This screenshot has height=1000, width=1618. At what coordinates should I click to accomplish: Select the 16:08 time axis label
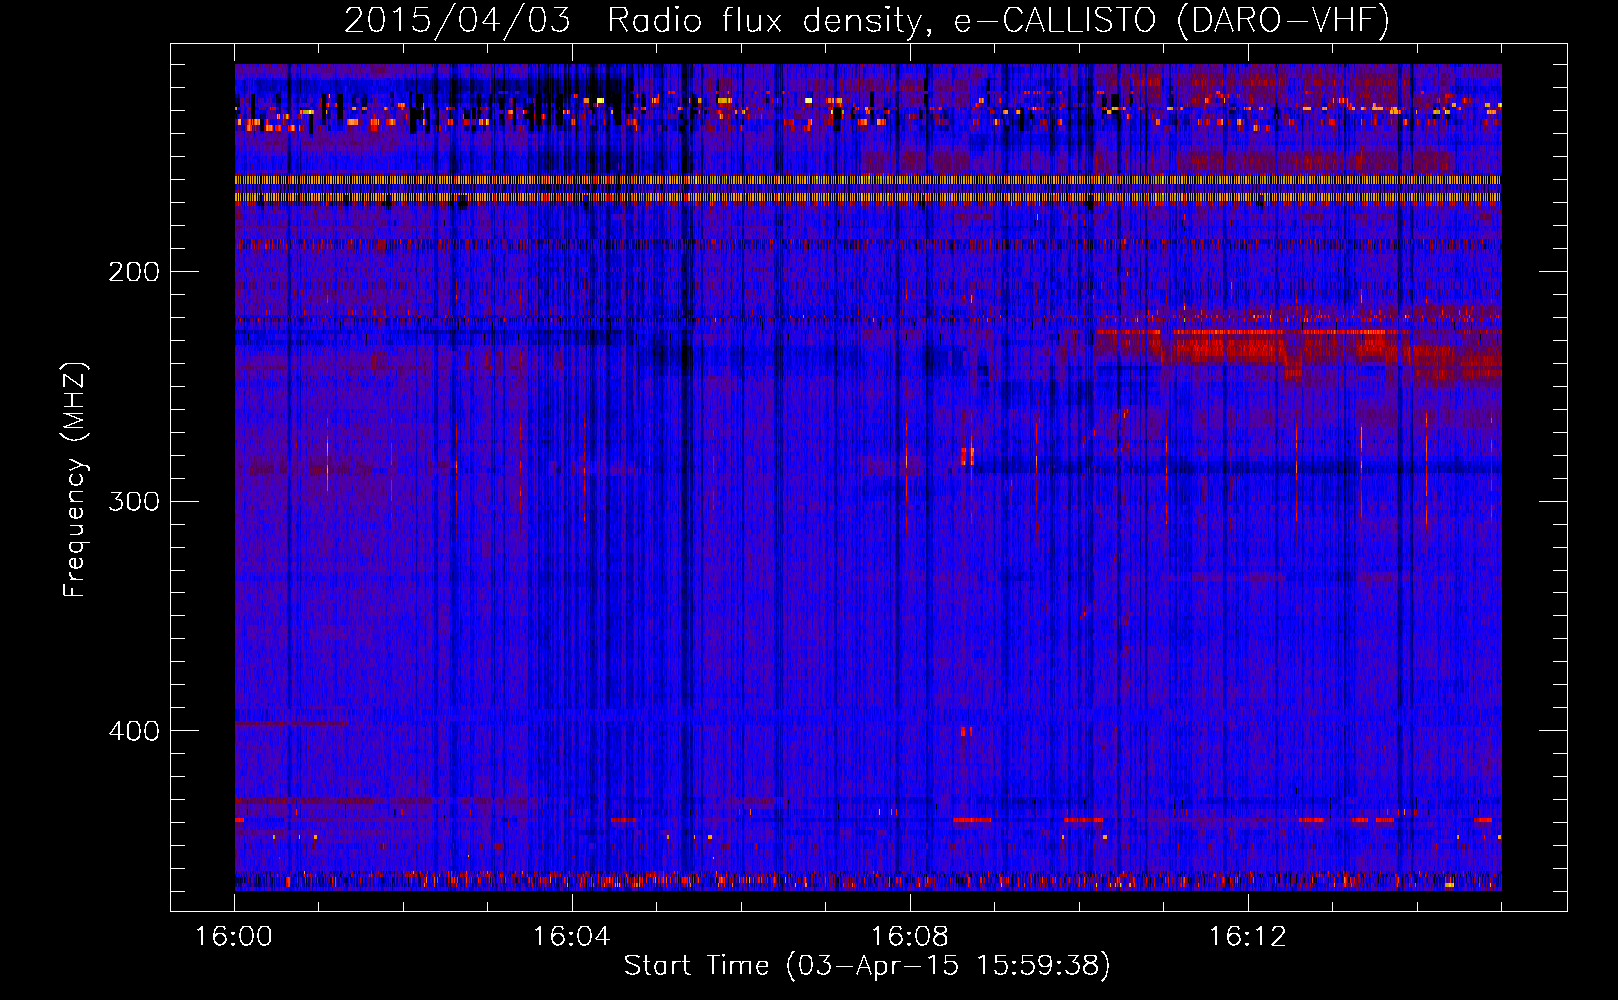[x=909, y=937]
